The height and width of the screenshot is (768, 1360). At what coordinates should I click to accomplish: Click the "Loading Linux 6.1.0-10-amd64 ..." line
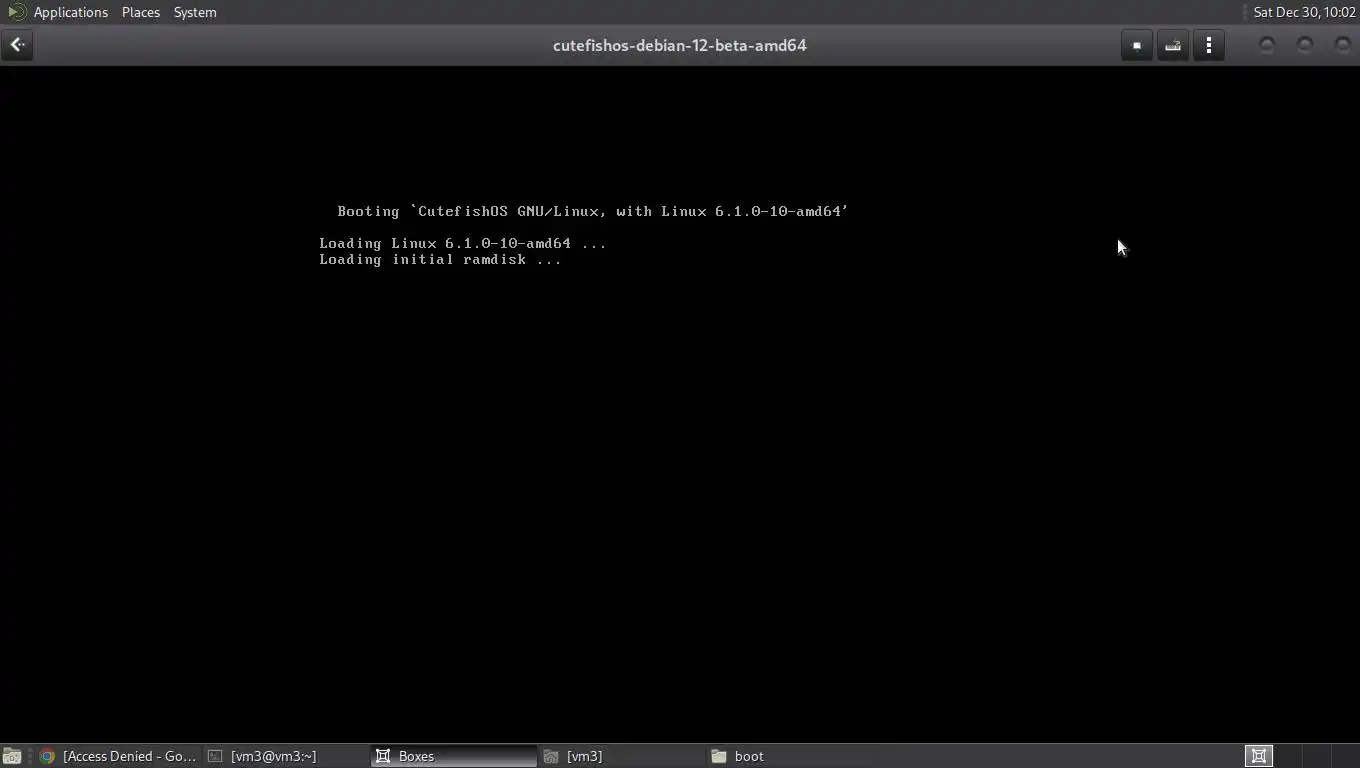point(463,243)
